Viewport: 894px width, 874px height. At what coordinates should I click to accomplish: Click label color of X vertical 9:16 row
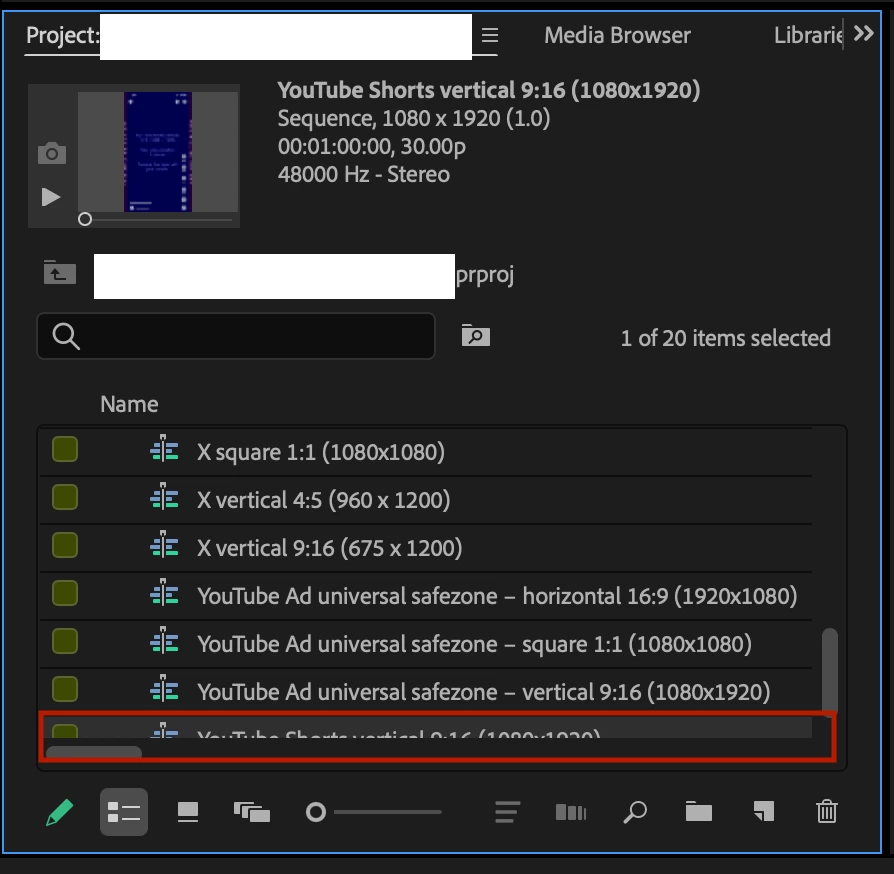(65, 545)
